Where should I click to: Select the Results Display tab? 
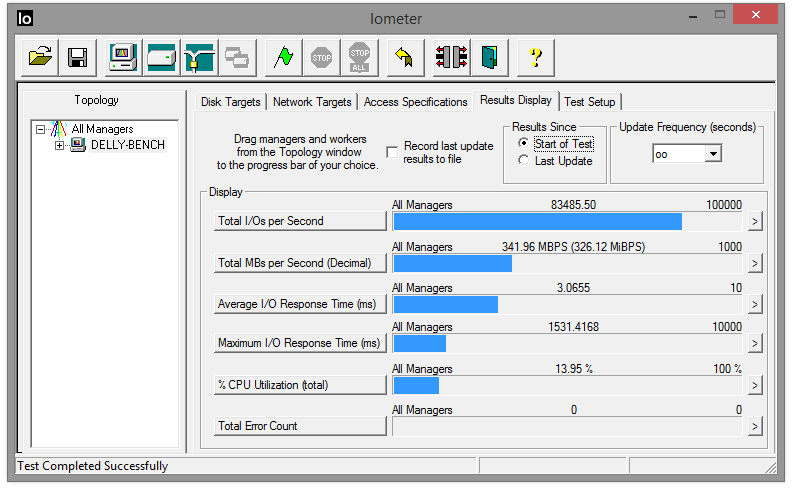tap(516, 101)
